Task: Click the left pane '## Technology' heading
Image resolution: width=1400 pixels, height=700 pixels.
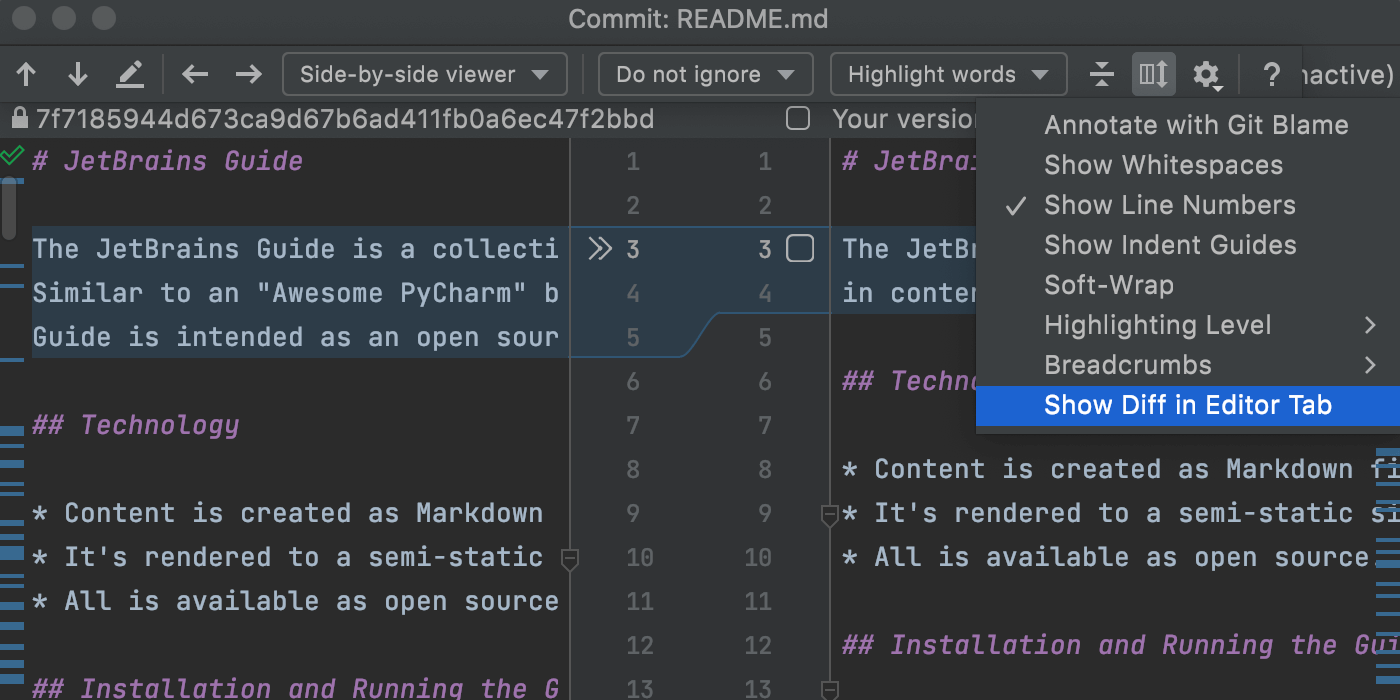Action: click(x=136, y=425)
